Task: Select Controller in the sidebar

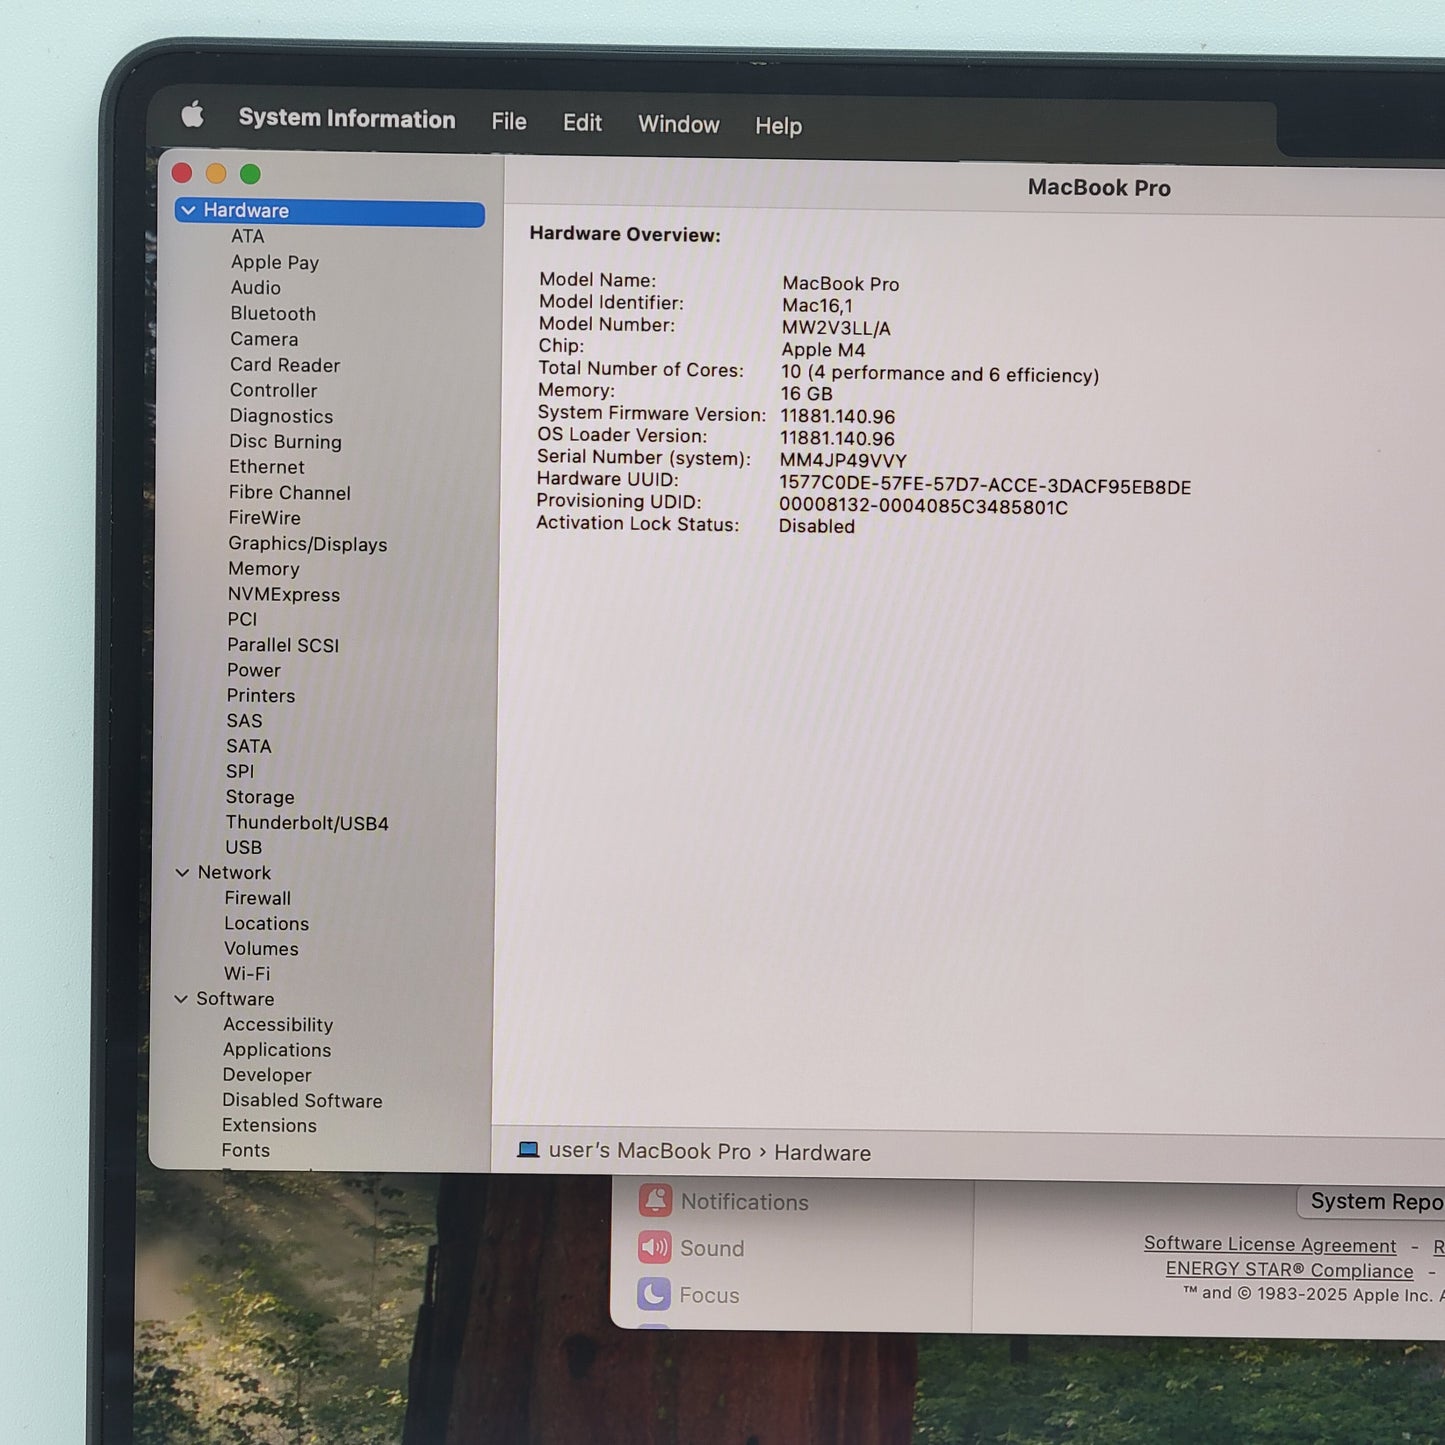Action: 273,390
